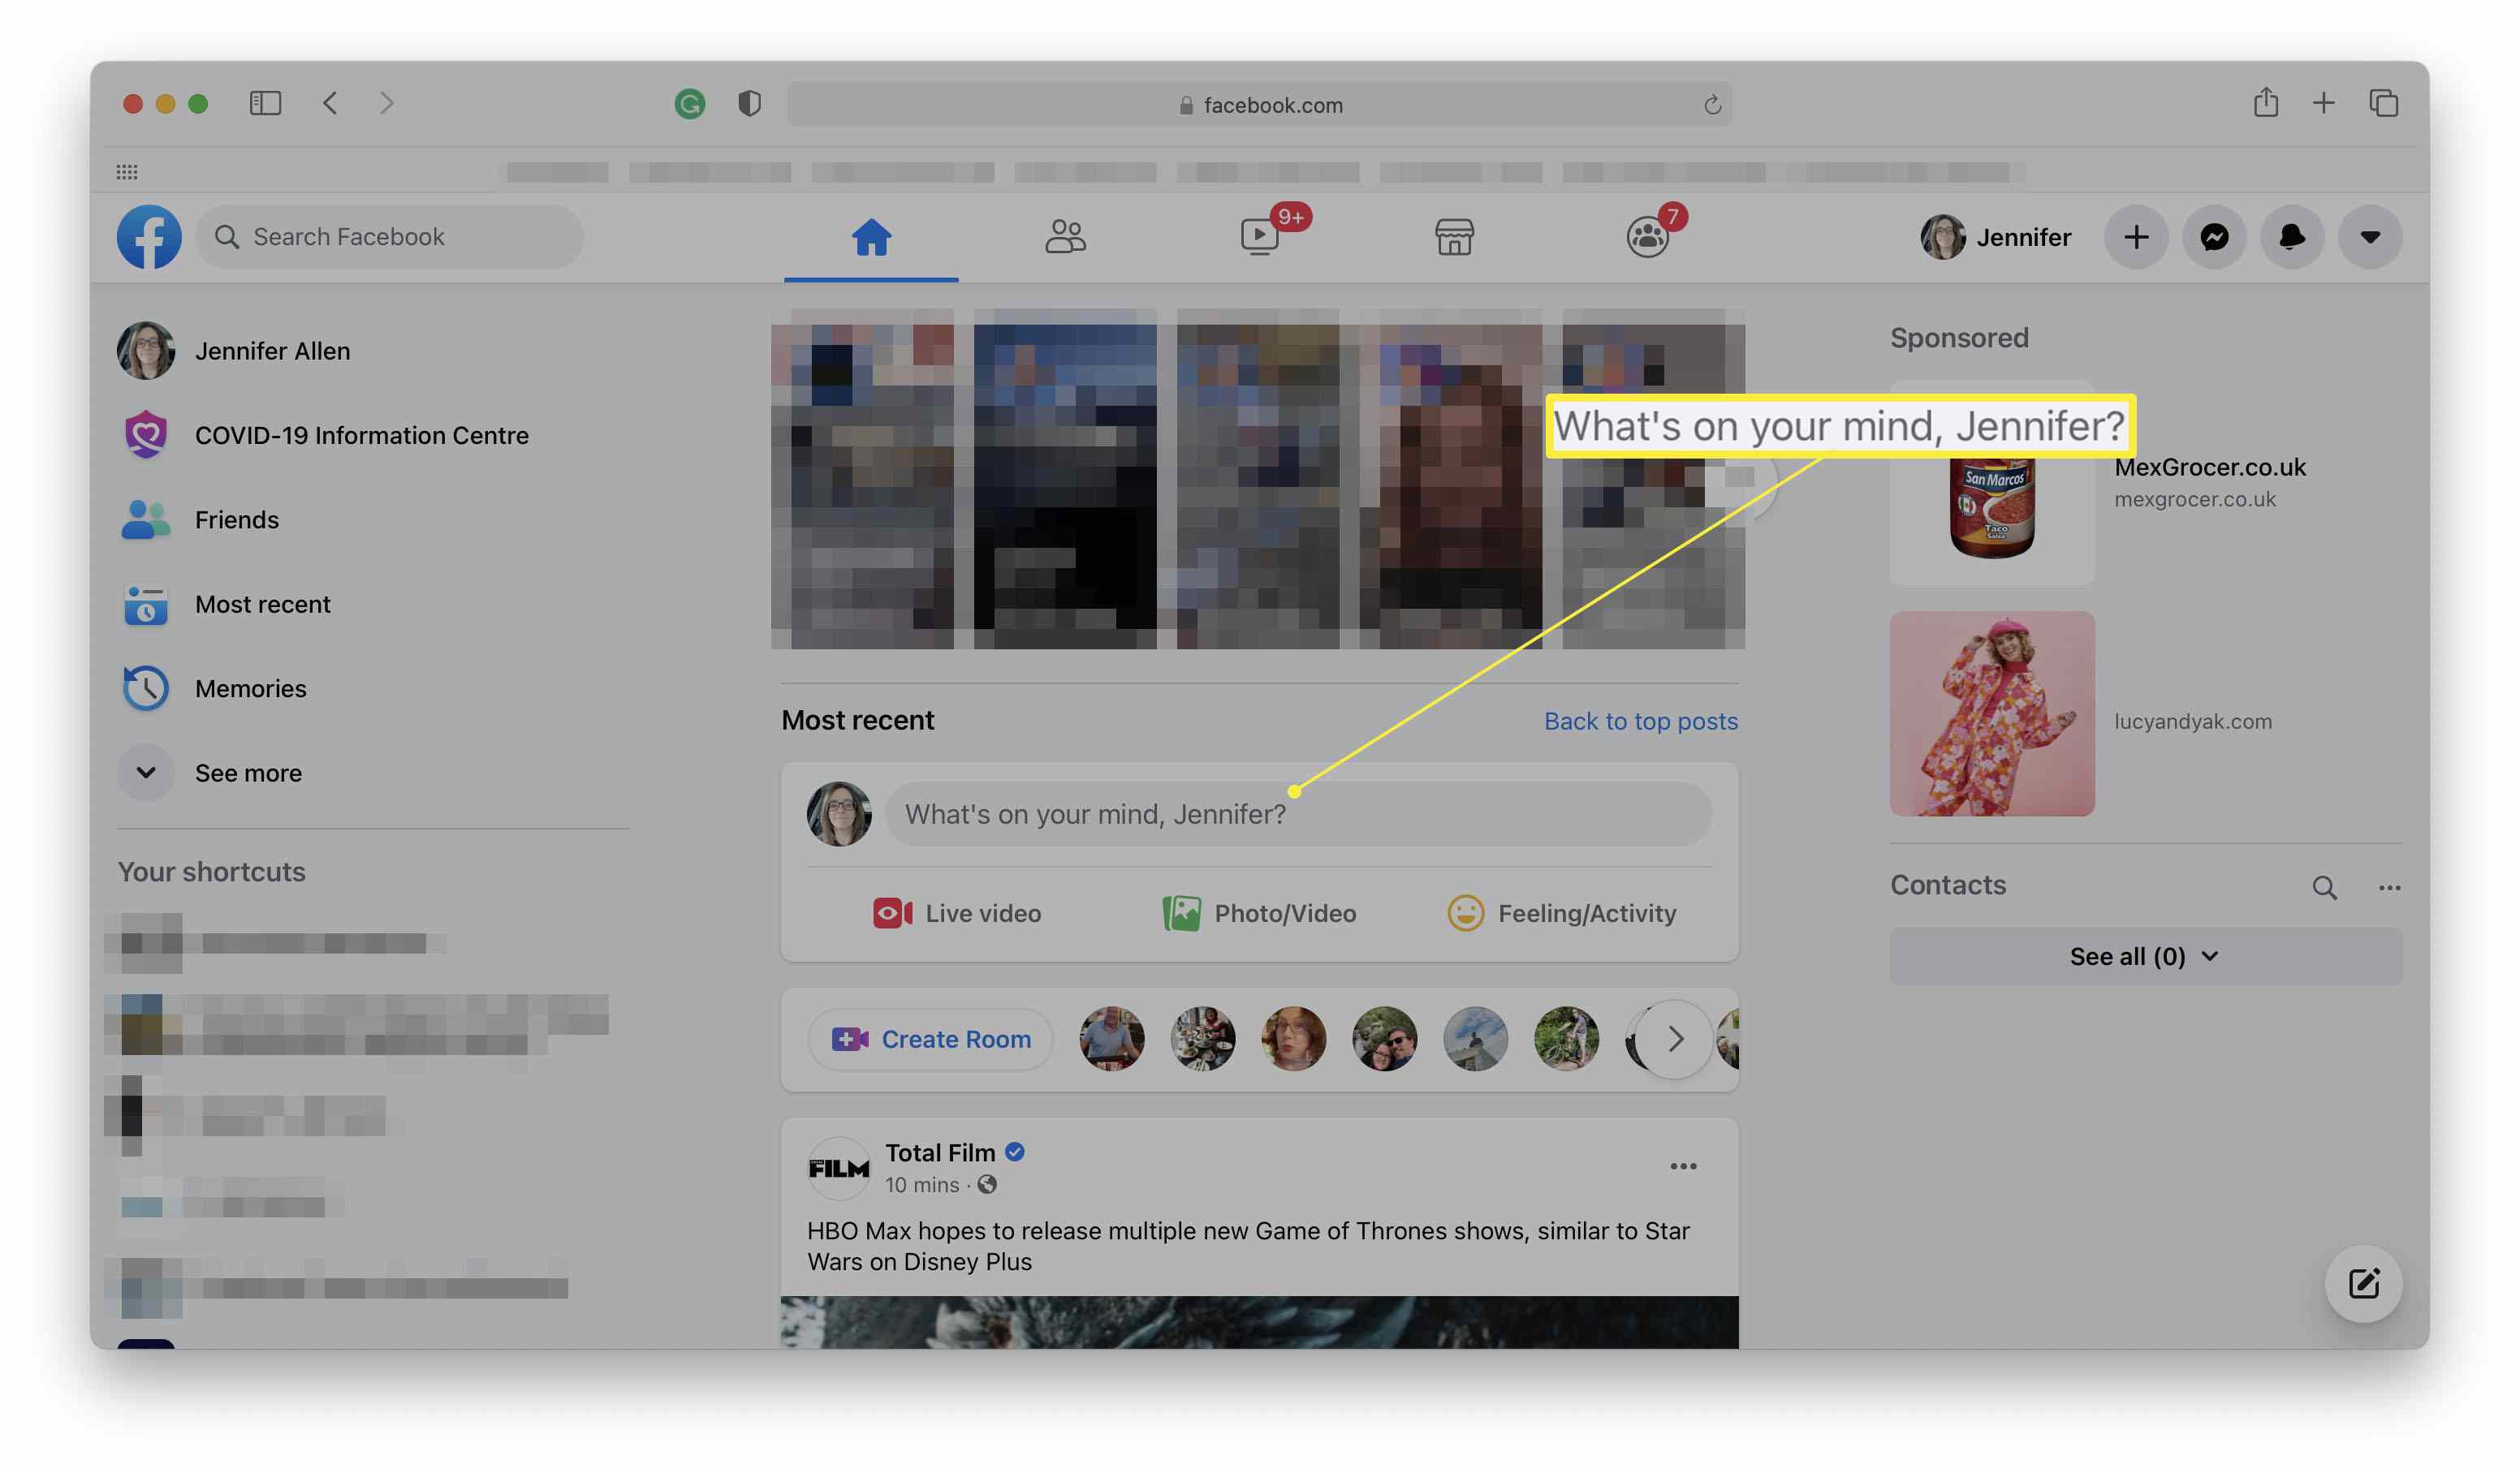Open Facebook Messenger icon
Viewport: 2520px width, 1469px height.
pyautogui.click(x=2212, y=236)
